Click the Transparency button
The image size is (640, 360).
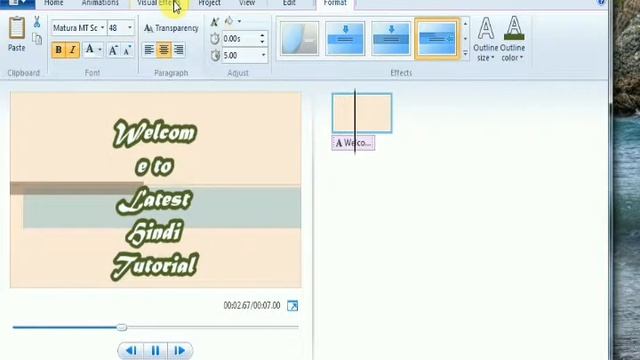[171, 28]
